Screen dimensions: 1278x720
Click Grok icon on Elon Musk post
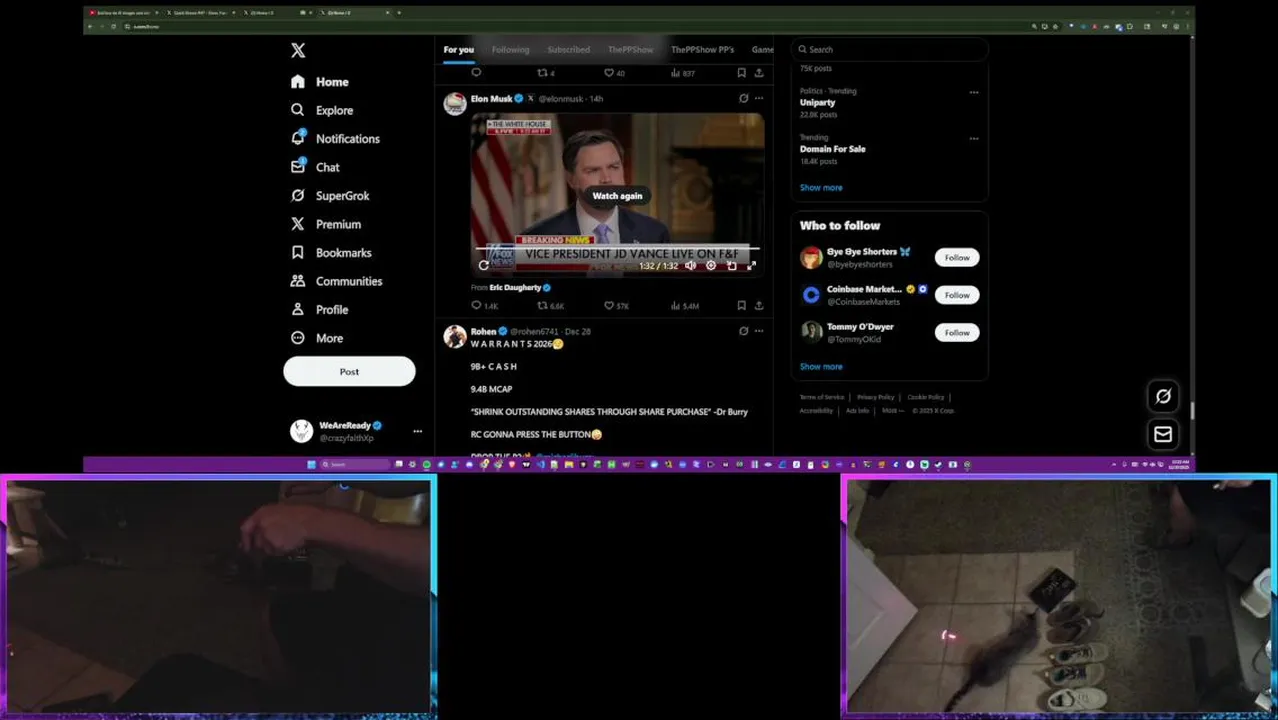[743, 98]
